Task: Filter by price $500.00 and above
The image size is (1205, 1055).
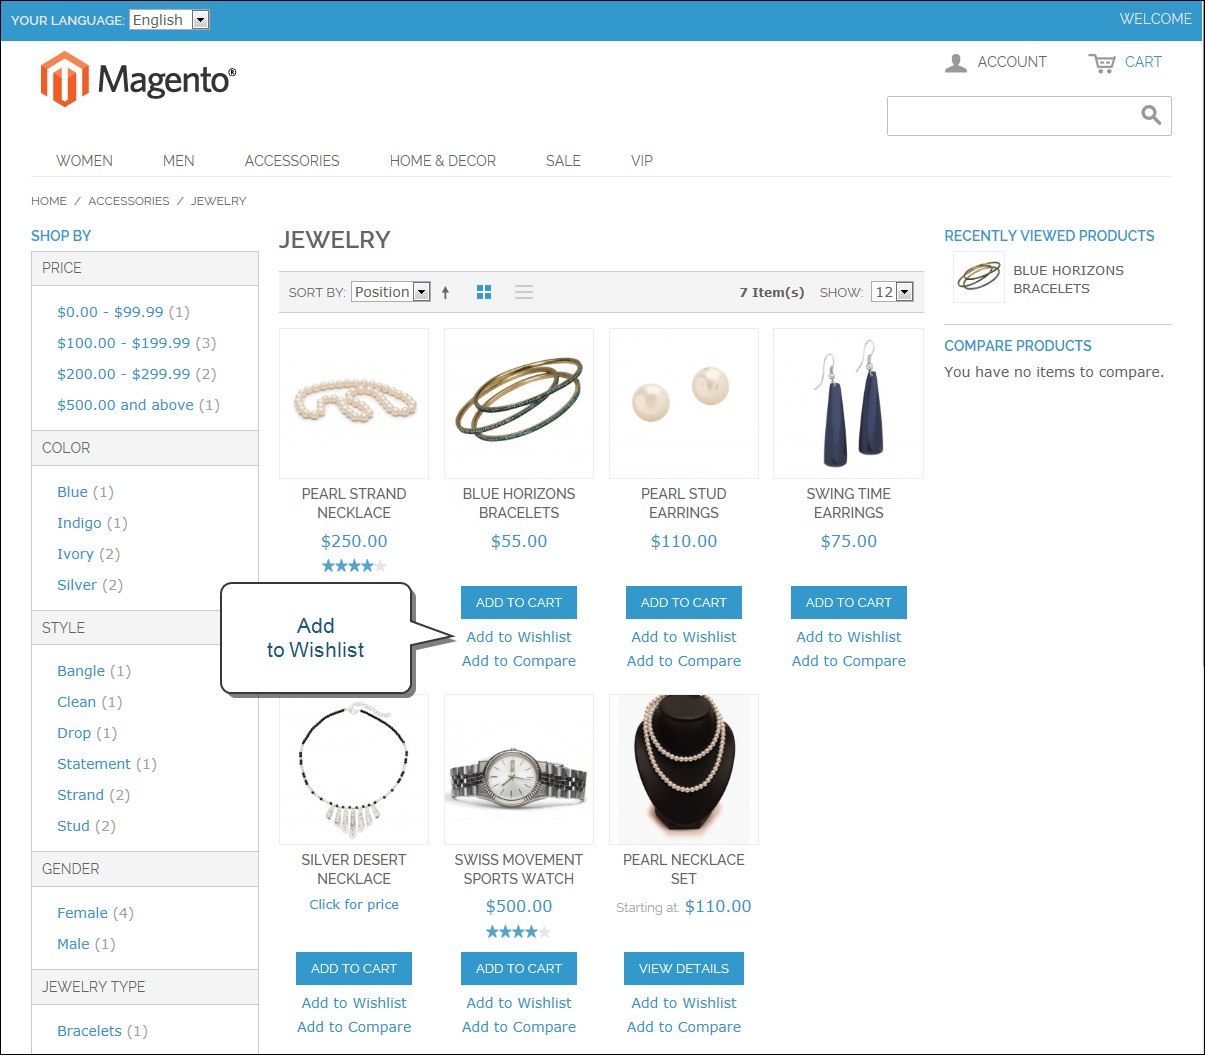Action: 125,405
